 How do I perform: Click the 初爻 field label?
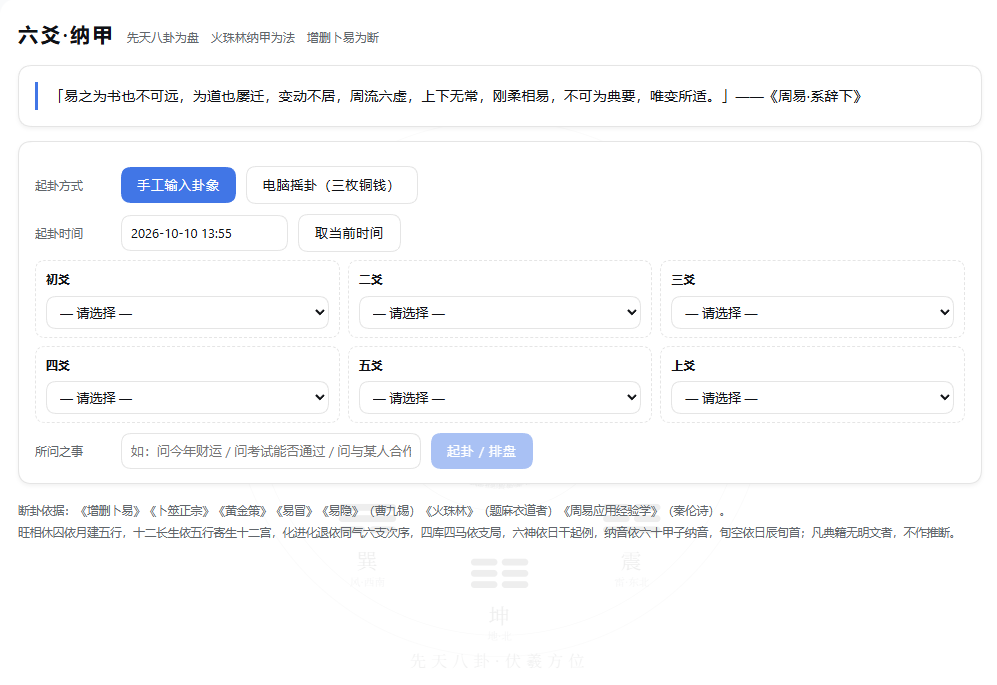click(58, 280)
